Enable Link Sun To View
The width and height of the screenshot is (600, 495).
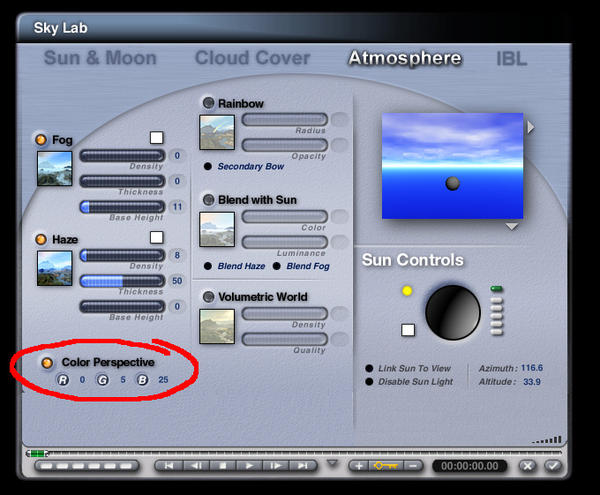pos(369,368)
